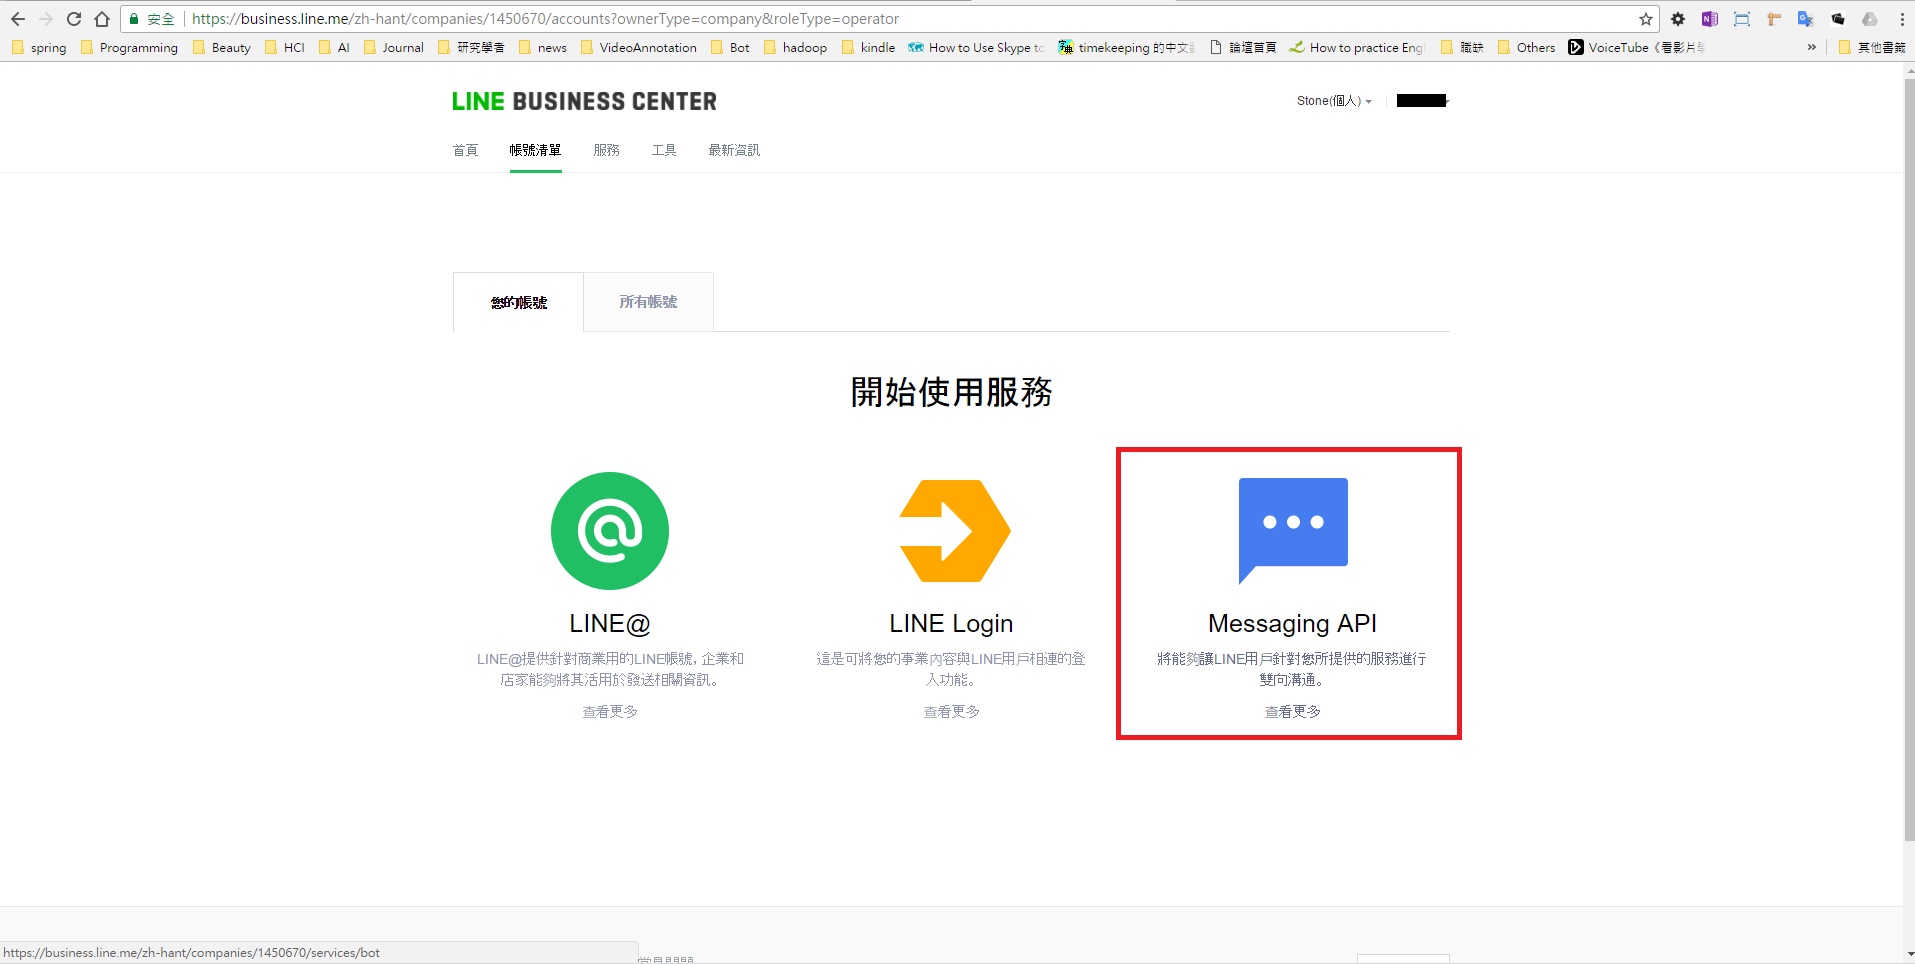
Task: Open the 其他書籤 bookmarks folder
Action: point(1872,47)
